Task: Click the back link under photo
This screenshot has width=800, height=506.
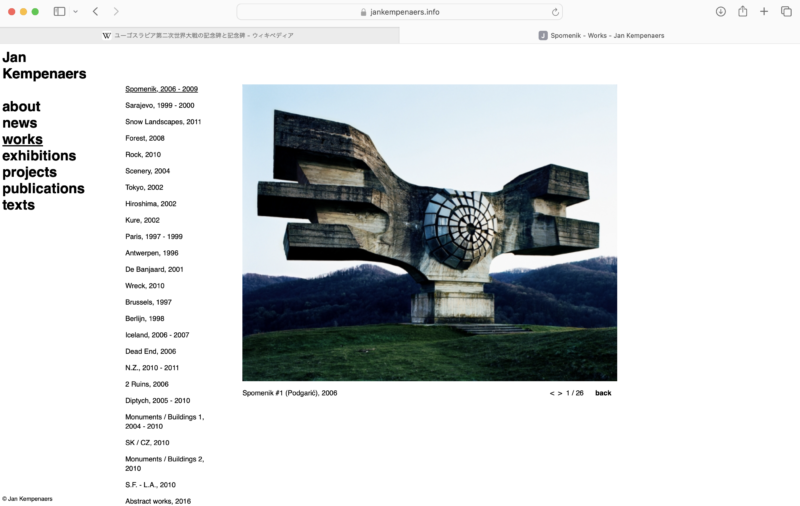Action: click(x=603, y=393)
